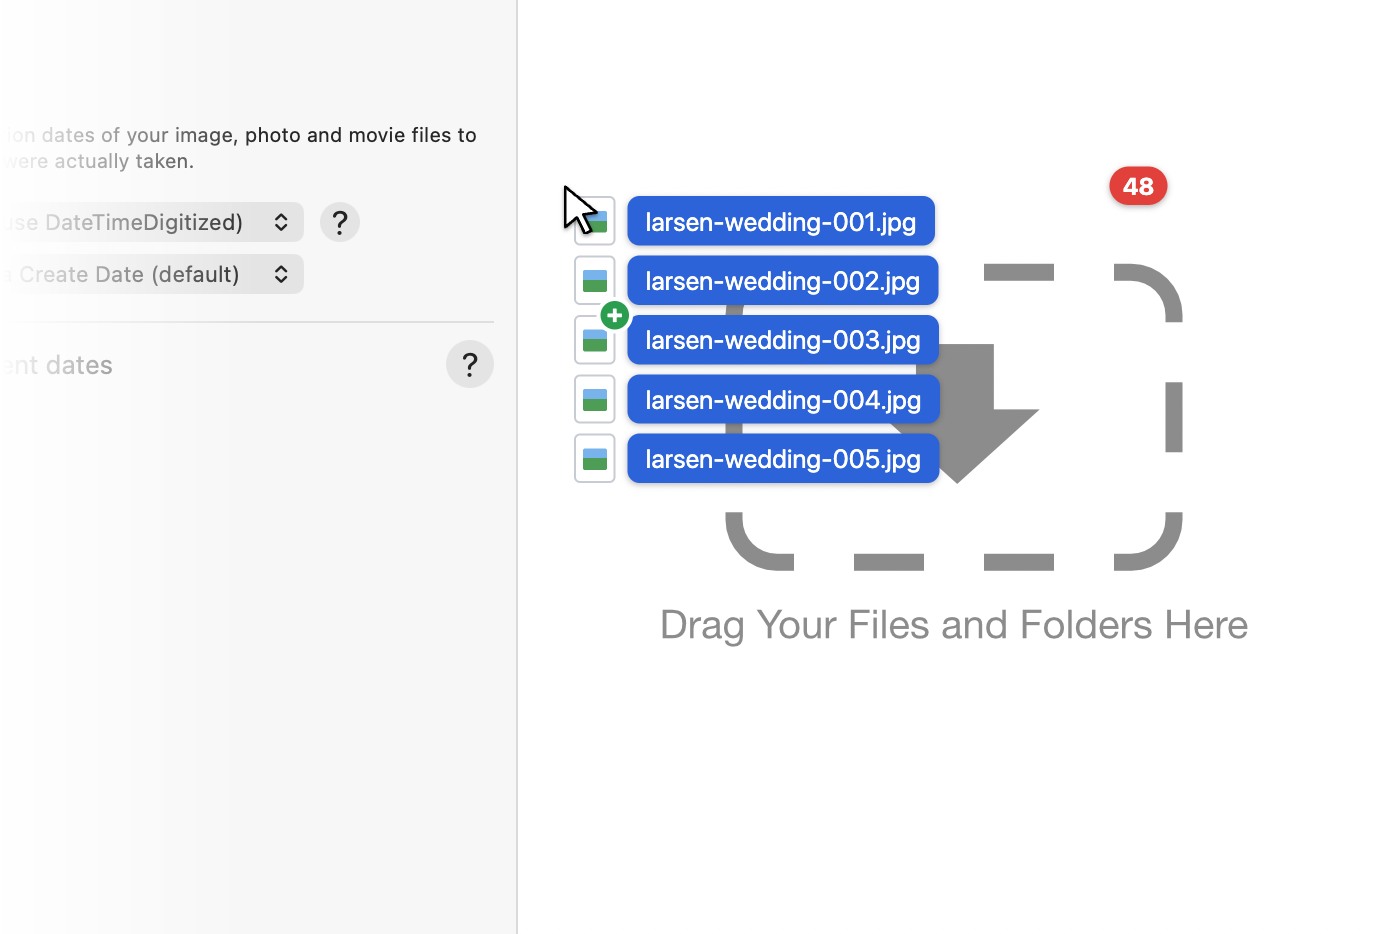Click the larsen-wedding-004.jpg label
The width and height of the screenshot is (1400, 934).
tap(783, 400)
